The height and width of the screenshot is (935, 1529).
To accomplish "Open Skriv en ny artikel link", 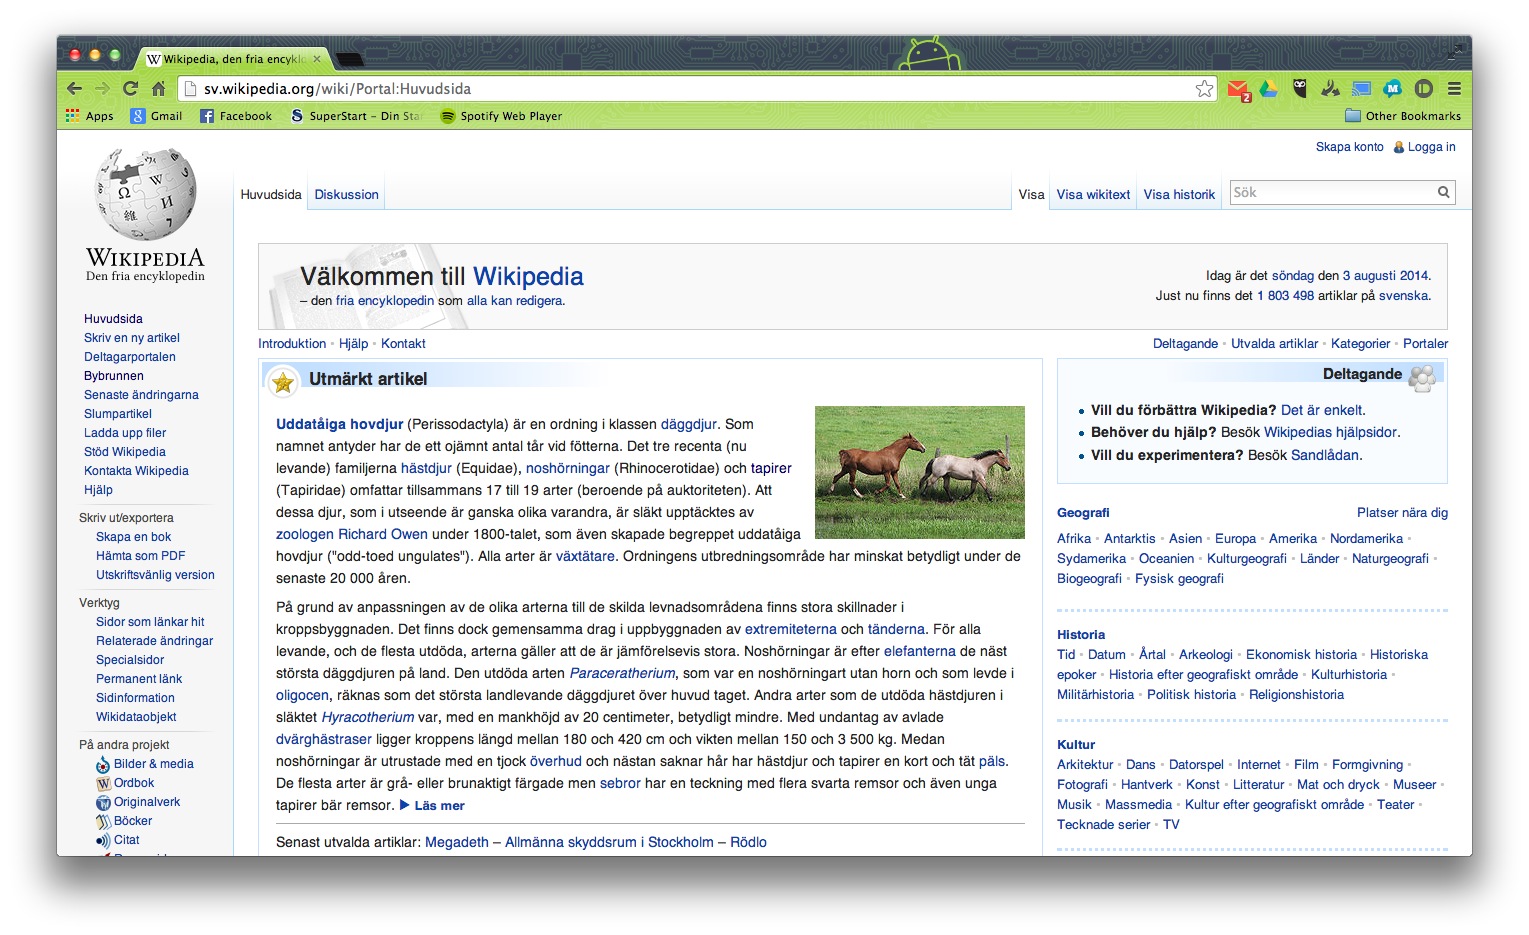I will click(132, 338).
